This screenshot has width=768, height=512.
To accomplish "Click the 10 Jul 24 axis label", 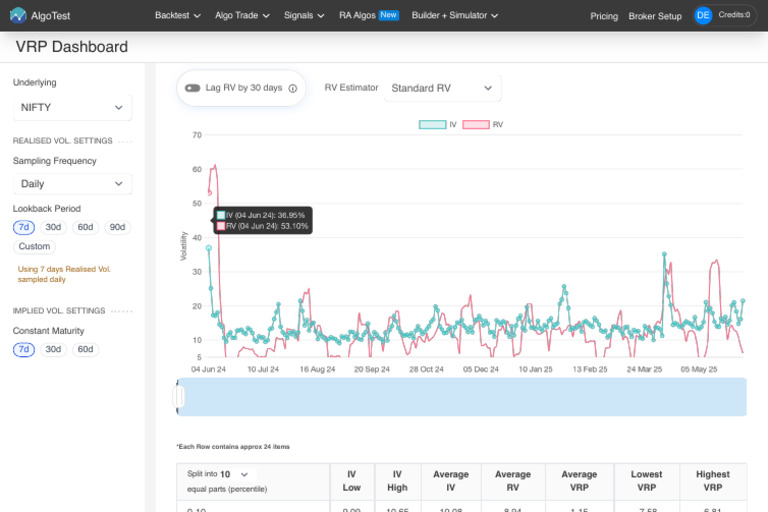I will click(263, 369).
